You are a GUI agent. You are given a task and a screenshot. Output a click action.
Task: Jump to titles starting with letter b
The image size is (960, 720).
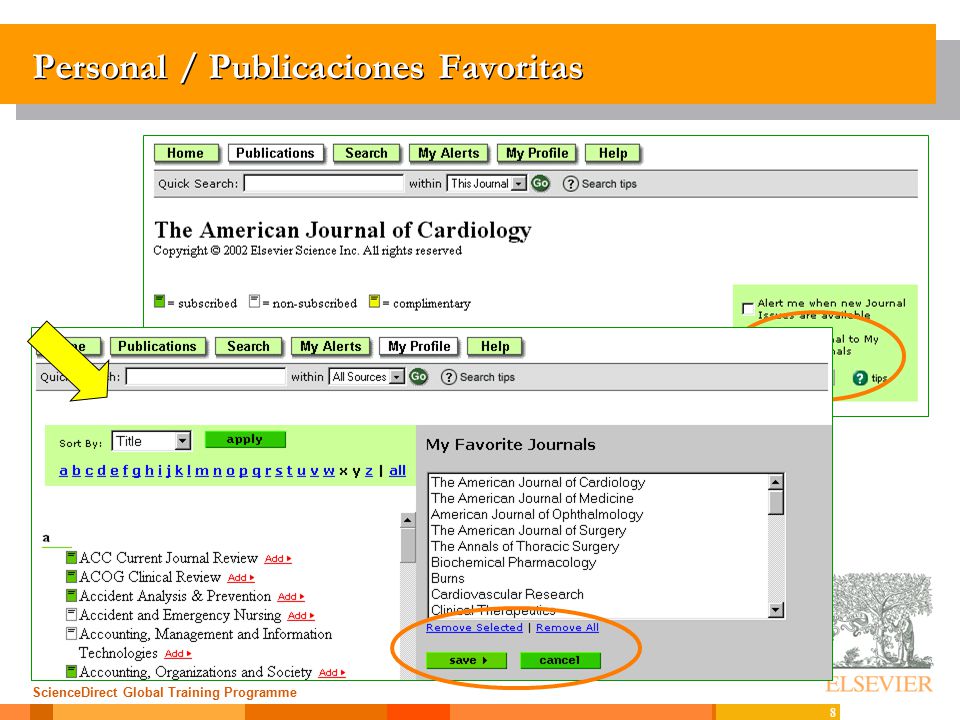(x=77, y=470)
